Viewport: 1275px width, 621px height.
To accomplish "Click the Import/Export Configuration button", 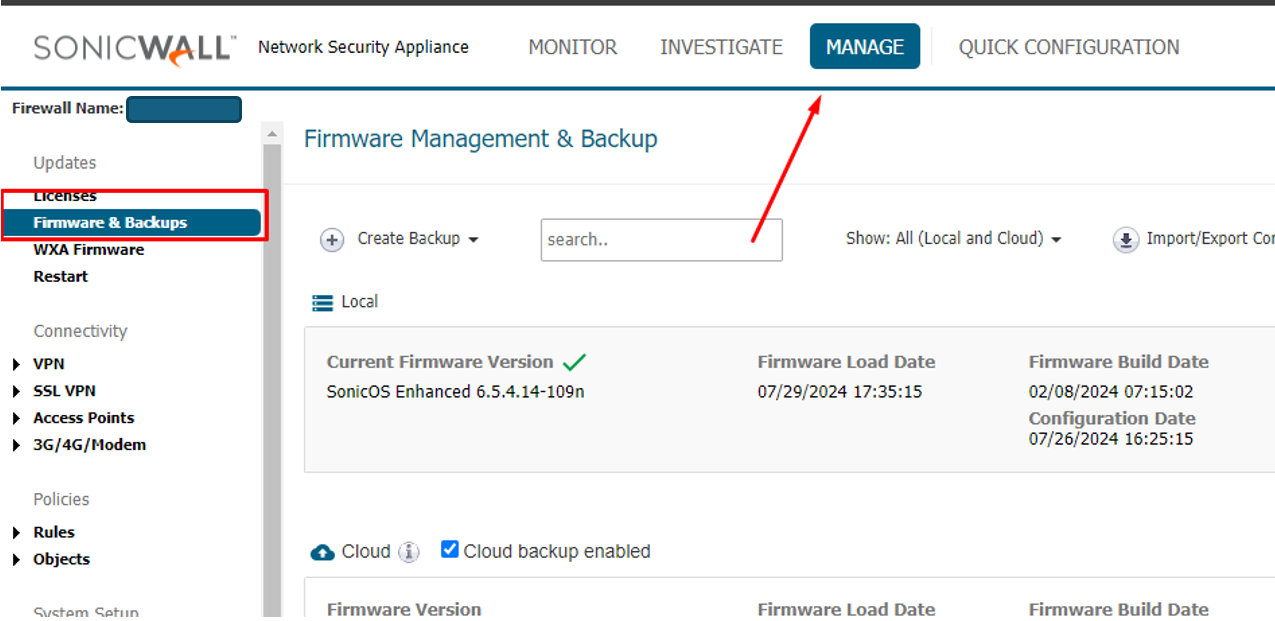I will pos(1194,239).
